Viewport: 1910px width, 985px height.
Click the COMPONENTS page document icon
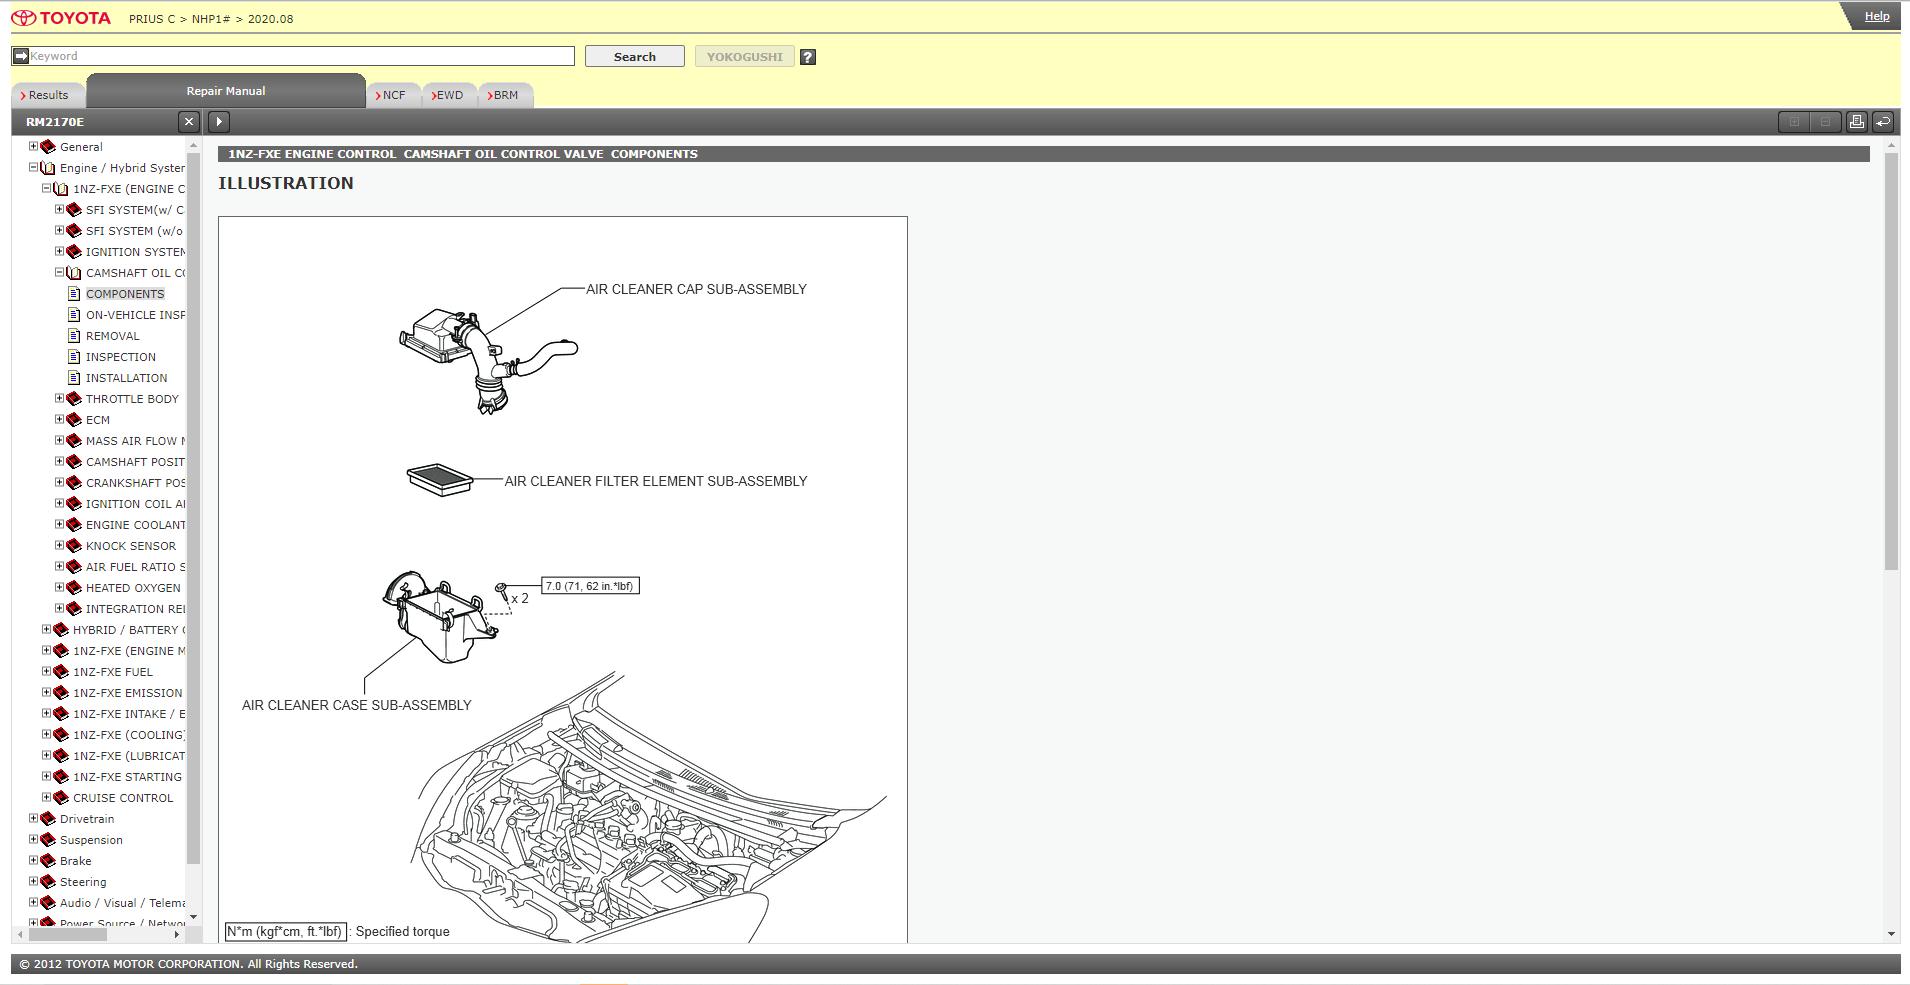click(74, 294)
